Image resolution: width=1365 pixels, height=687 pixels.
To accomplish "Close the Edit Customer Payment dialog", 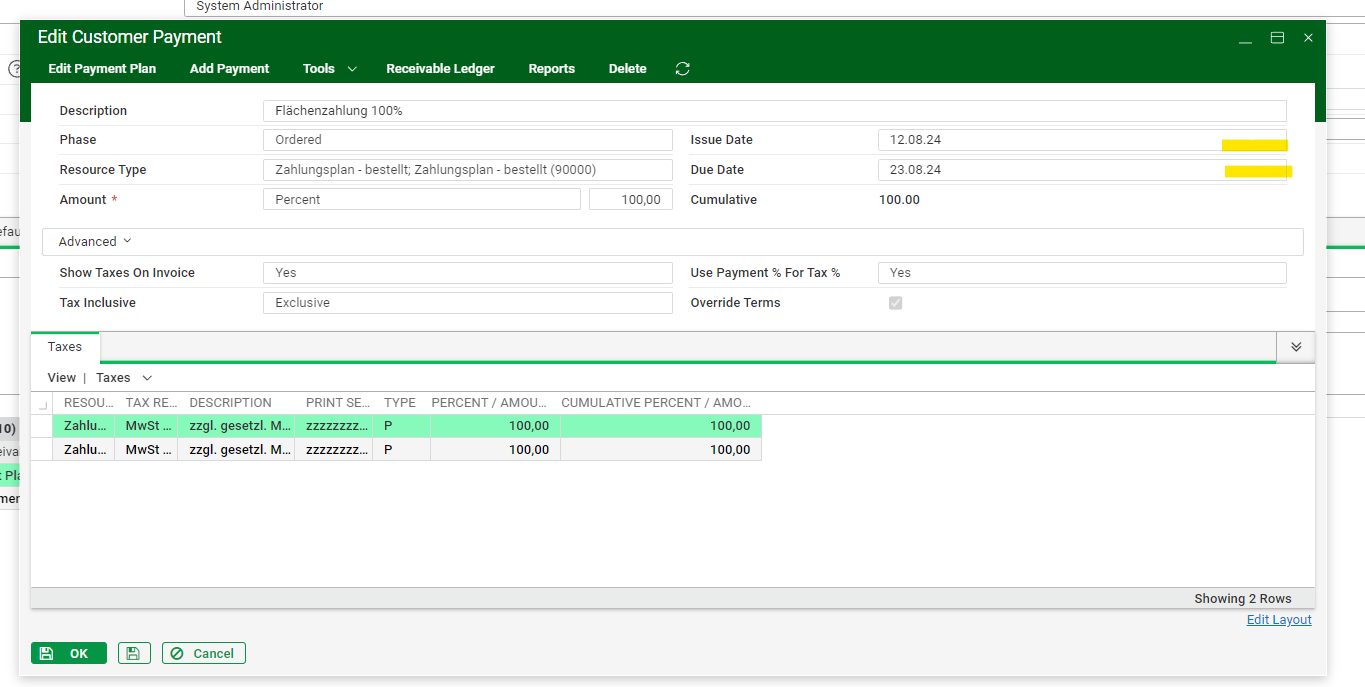I will (1308, 38).
